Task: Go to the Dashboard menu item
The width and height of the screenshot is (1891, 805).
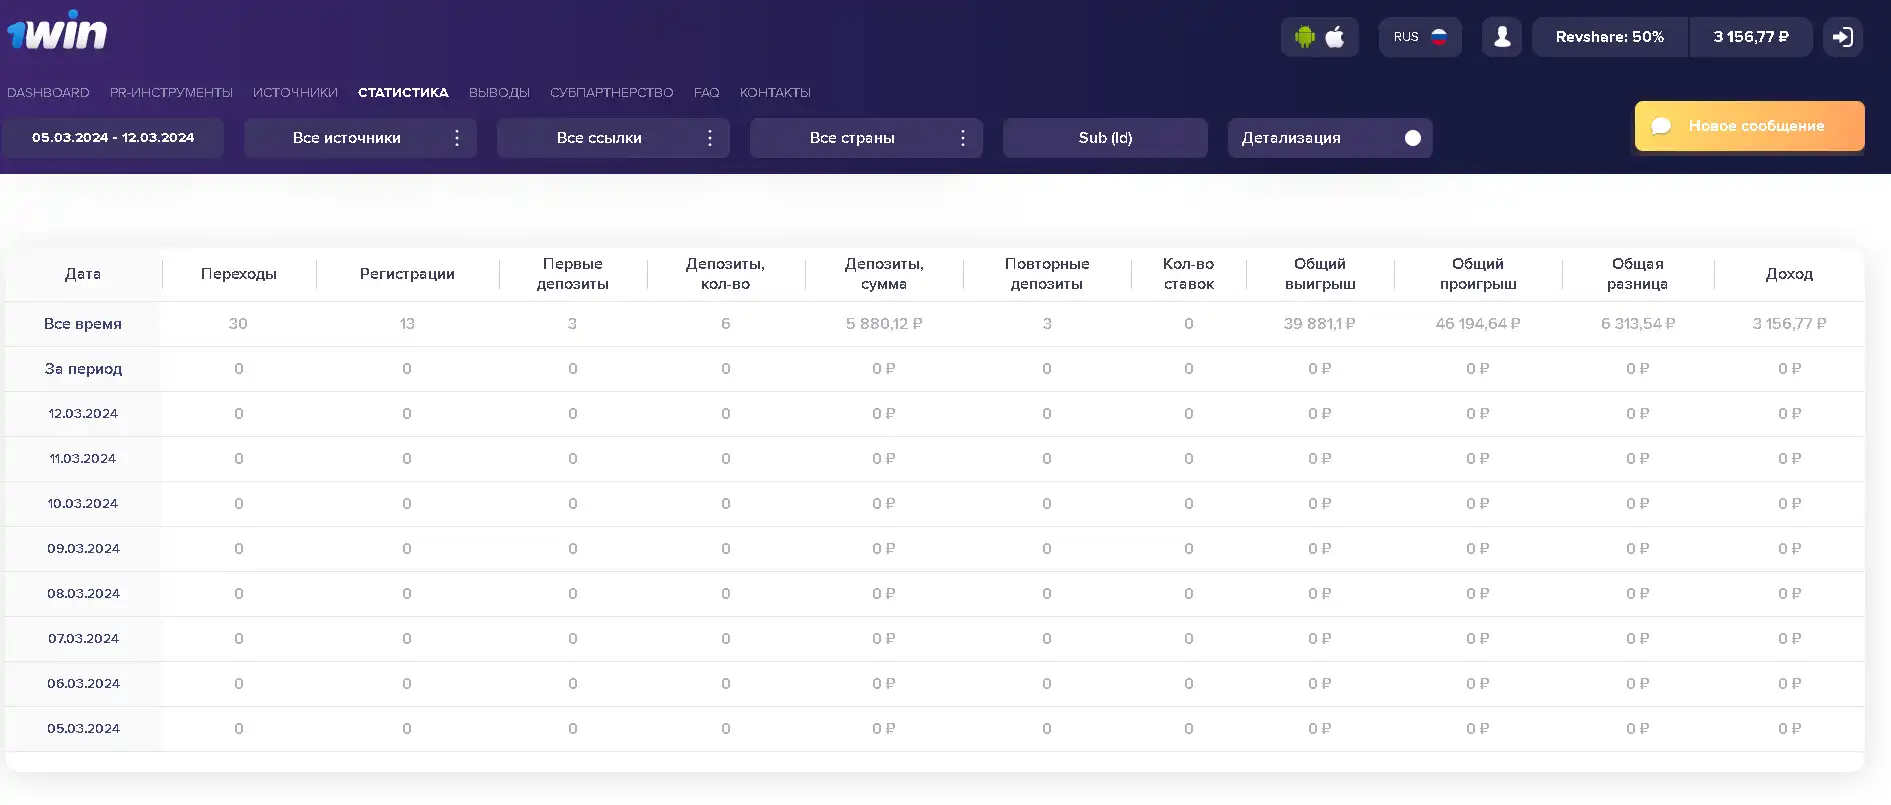Action: click(48, 92)
